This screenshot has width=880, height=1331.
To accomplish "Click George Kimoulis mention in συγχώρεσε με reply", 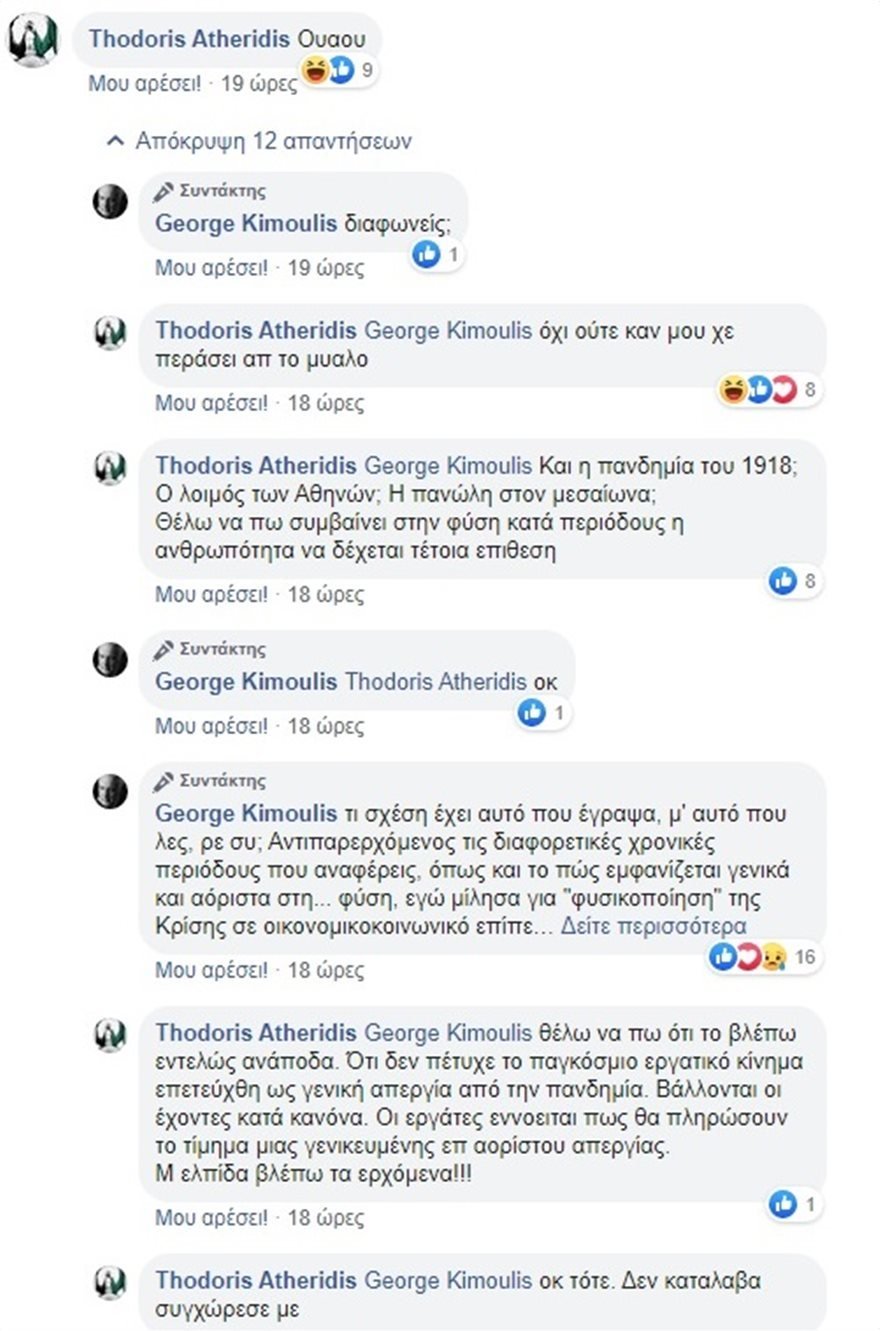I will point(448,1280).
